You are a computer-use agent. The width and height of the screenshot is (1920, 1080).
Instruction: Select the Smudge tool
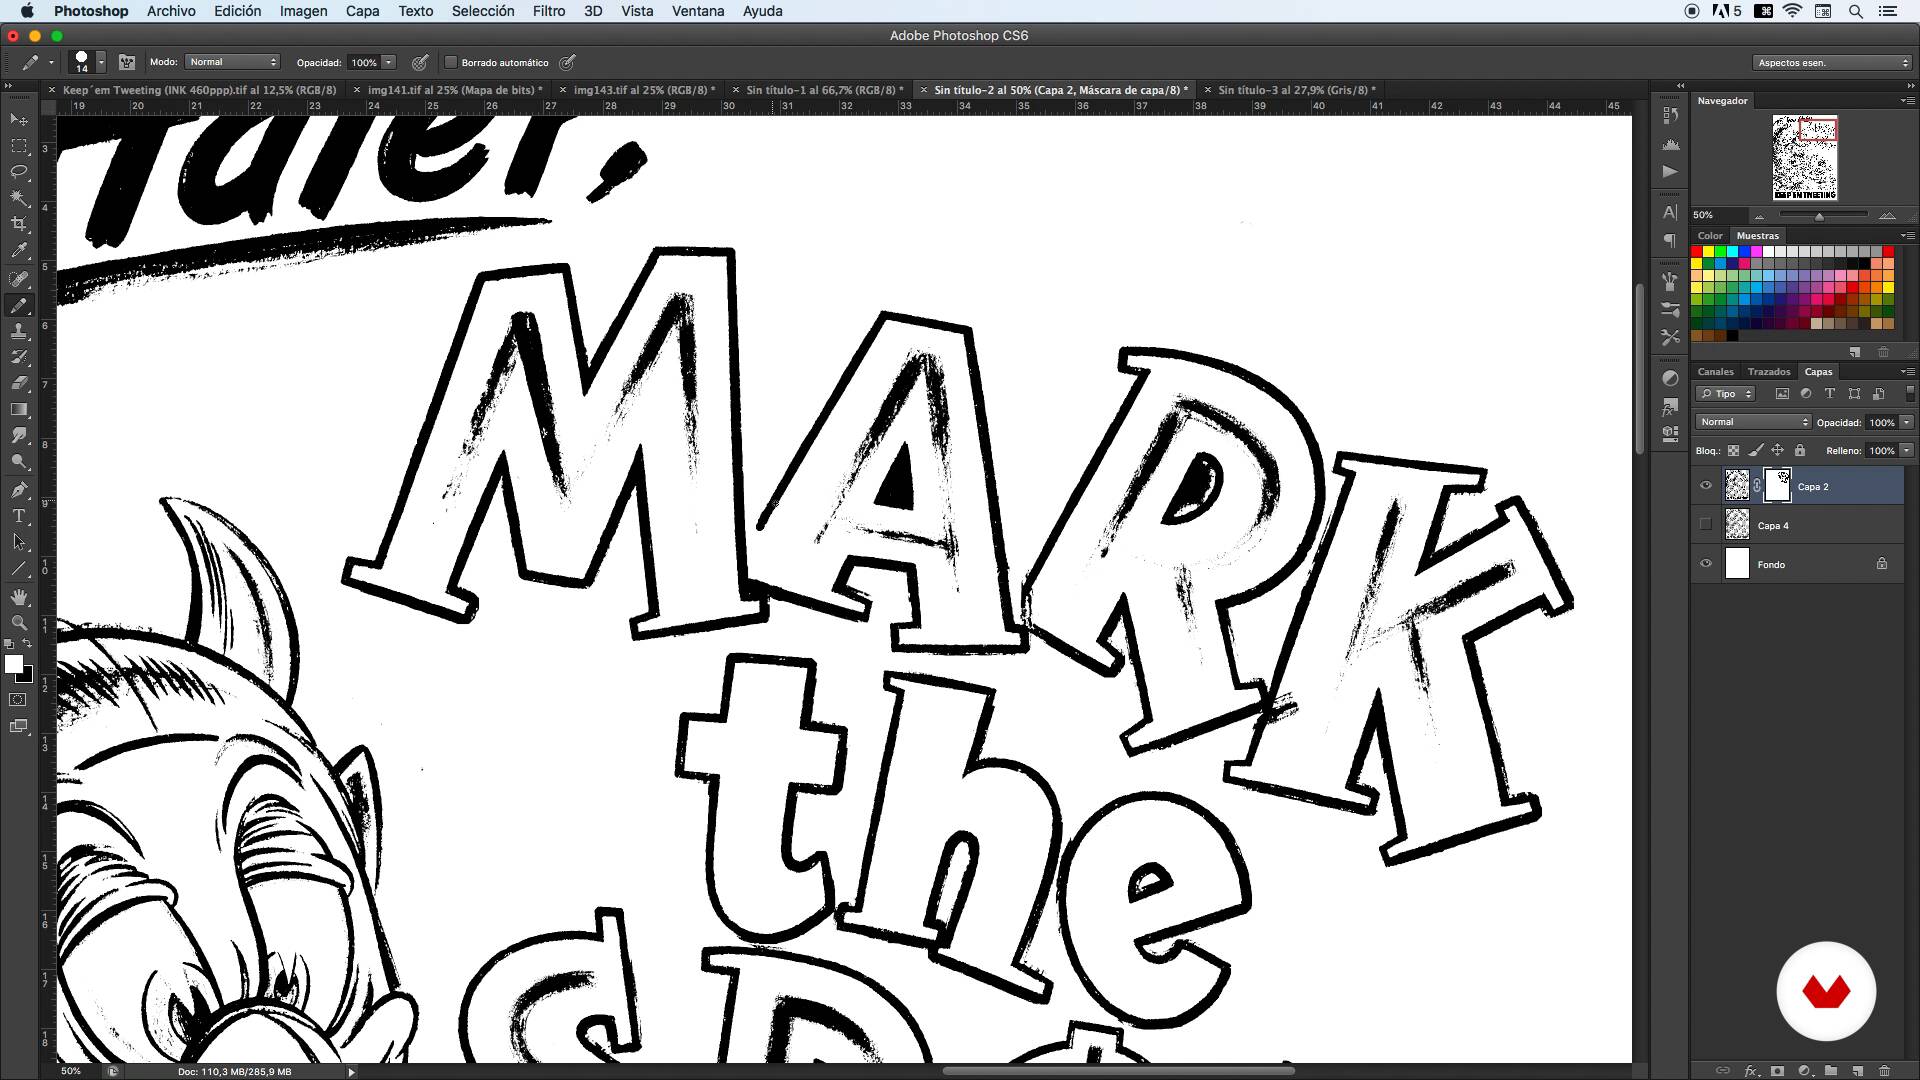[x=18, y=436]
